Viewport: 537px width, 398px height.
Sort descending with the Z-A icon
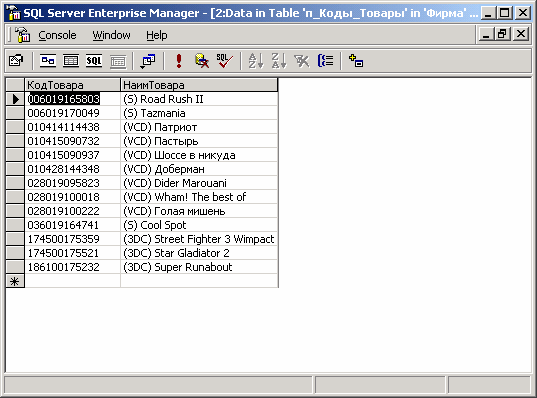(279, 61)
